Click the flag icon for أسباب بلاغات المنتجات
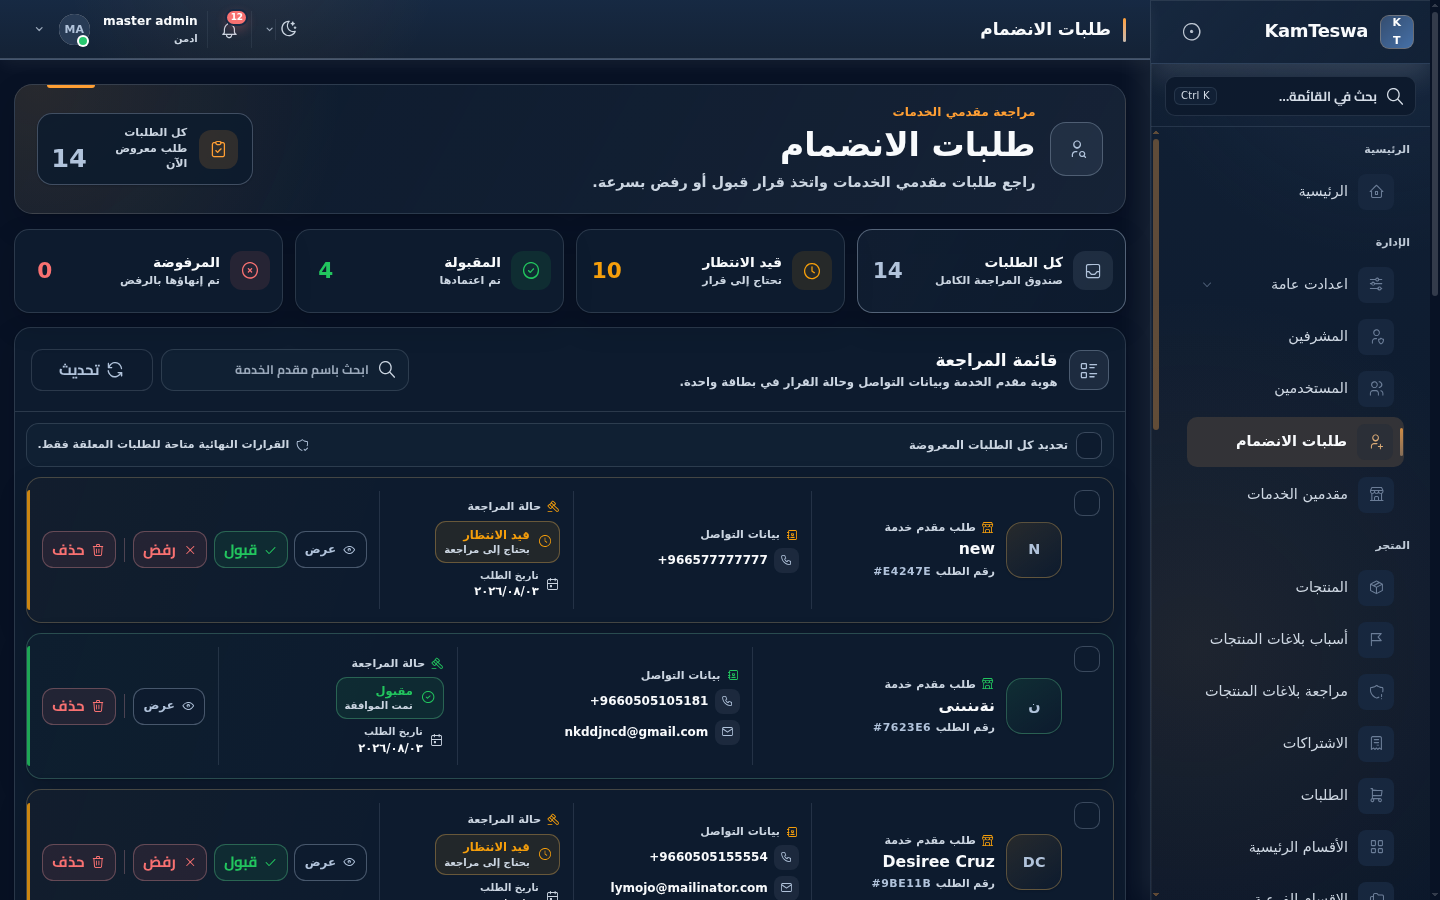Viewport: 1440px width, 900px height. tap(1377, 640)
